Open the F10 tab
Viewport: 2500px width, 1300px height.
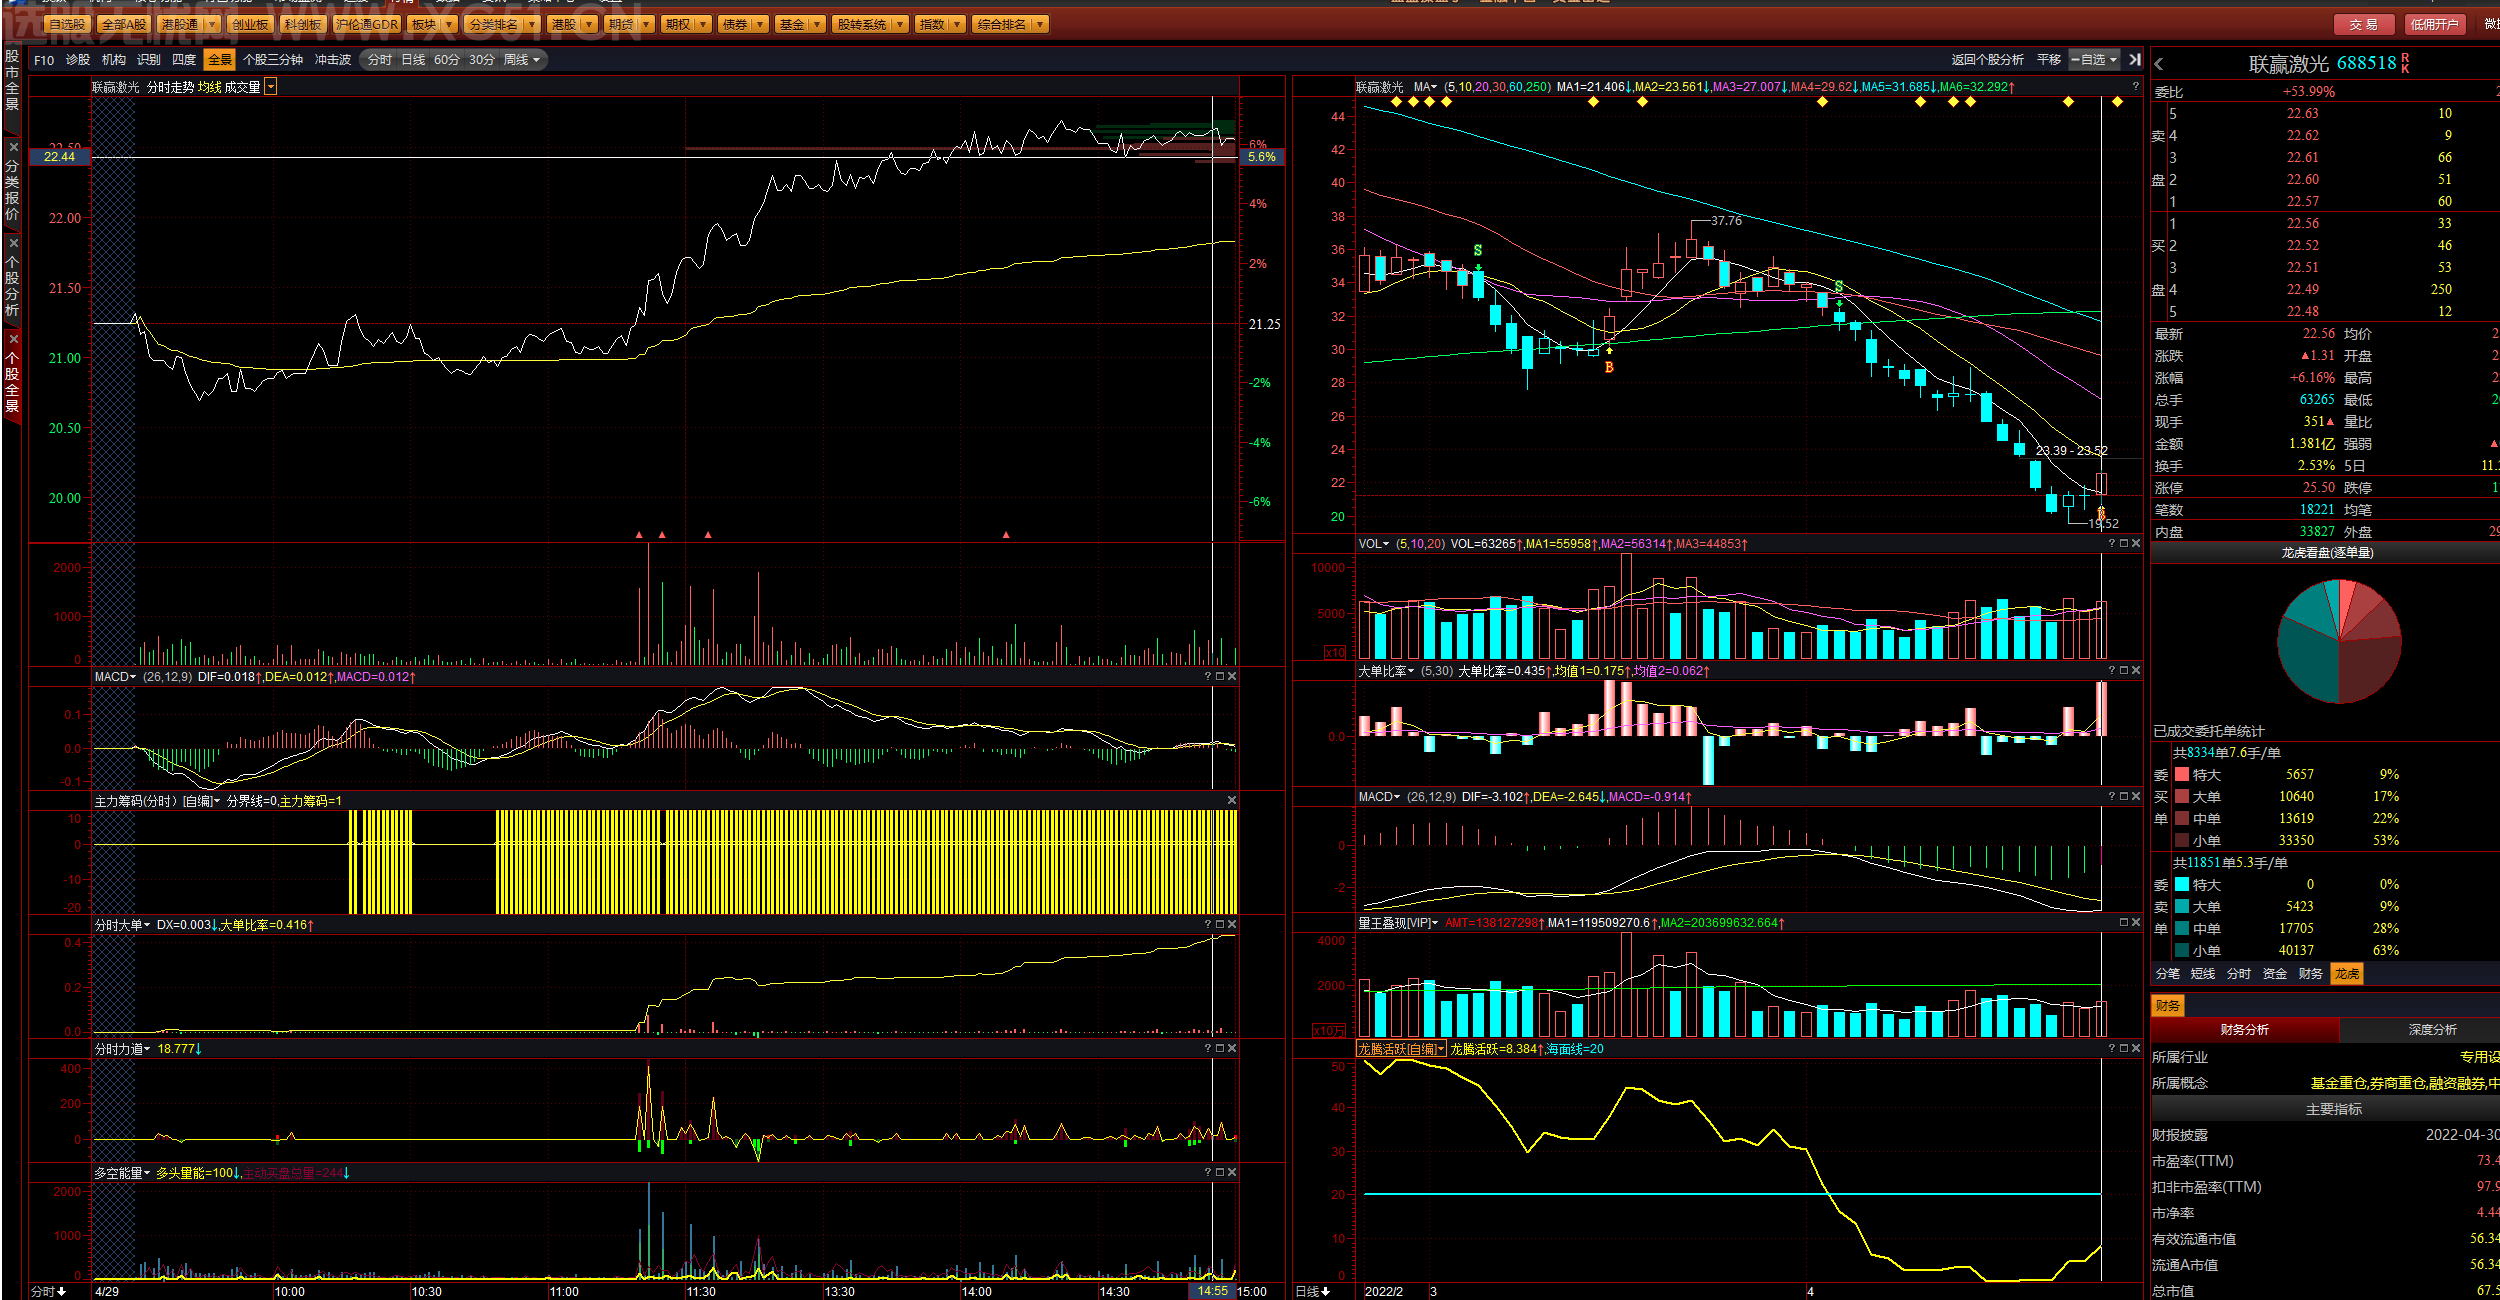tap(44, 60)
